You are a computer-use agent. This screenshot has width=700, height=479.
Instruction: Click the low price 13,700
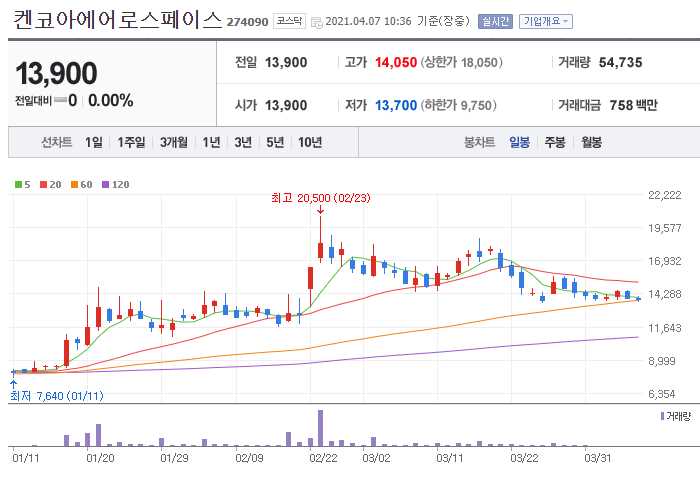(396, 105)
